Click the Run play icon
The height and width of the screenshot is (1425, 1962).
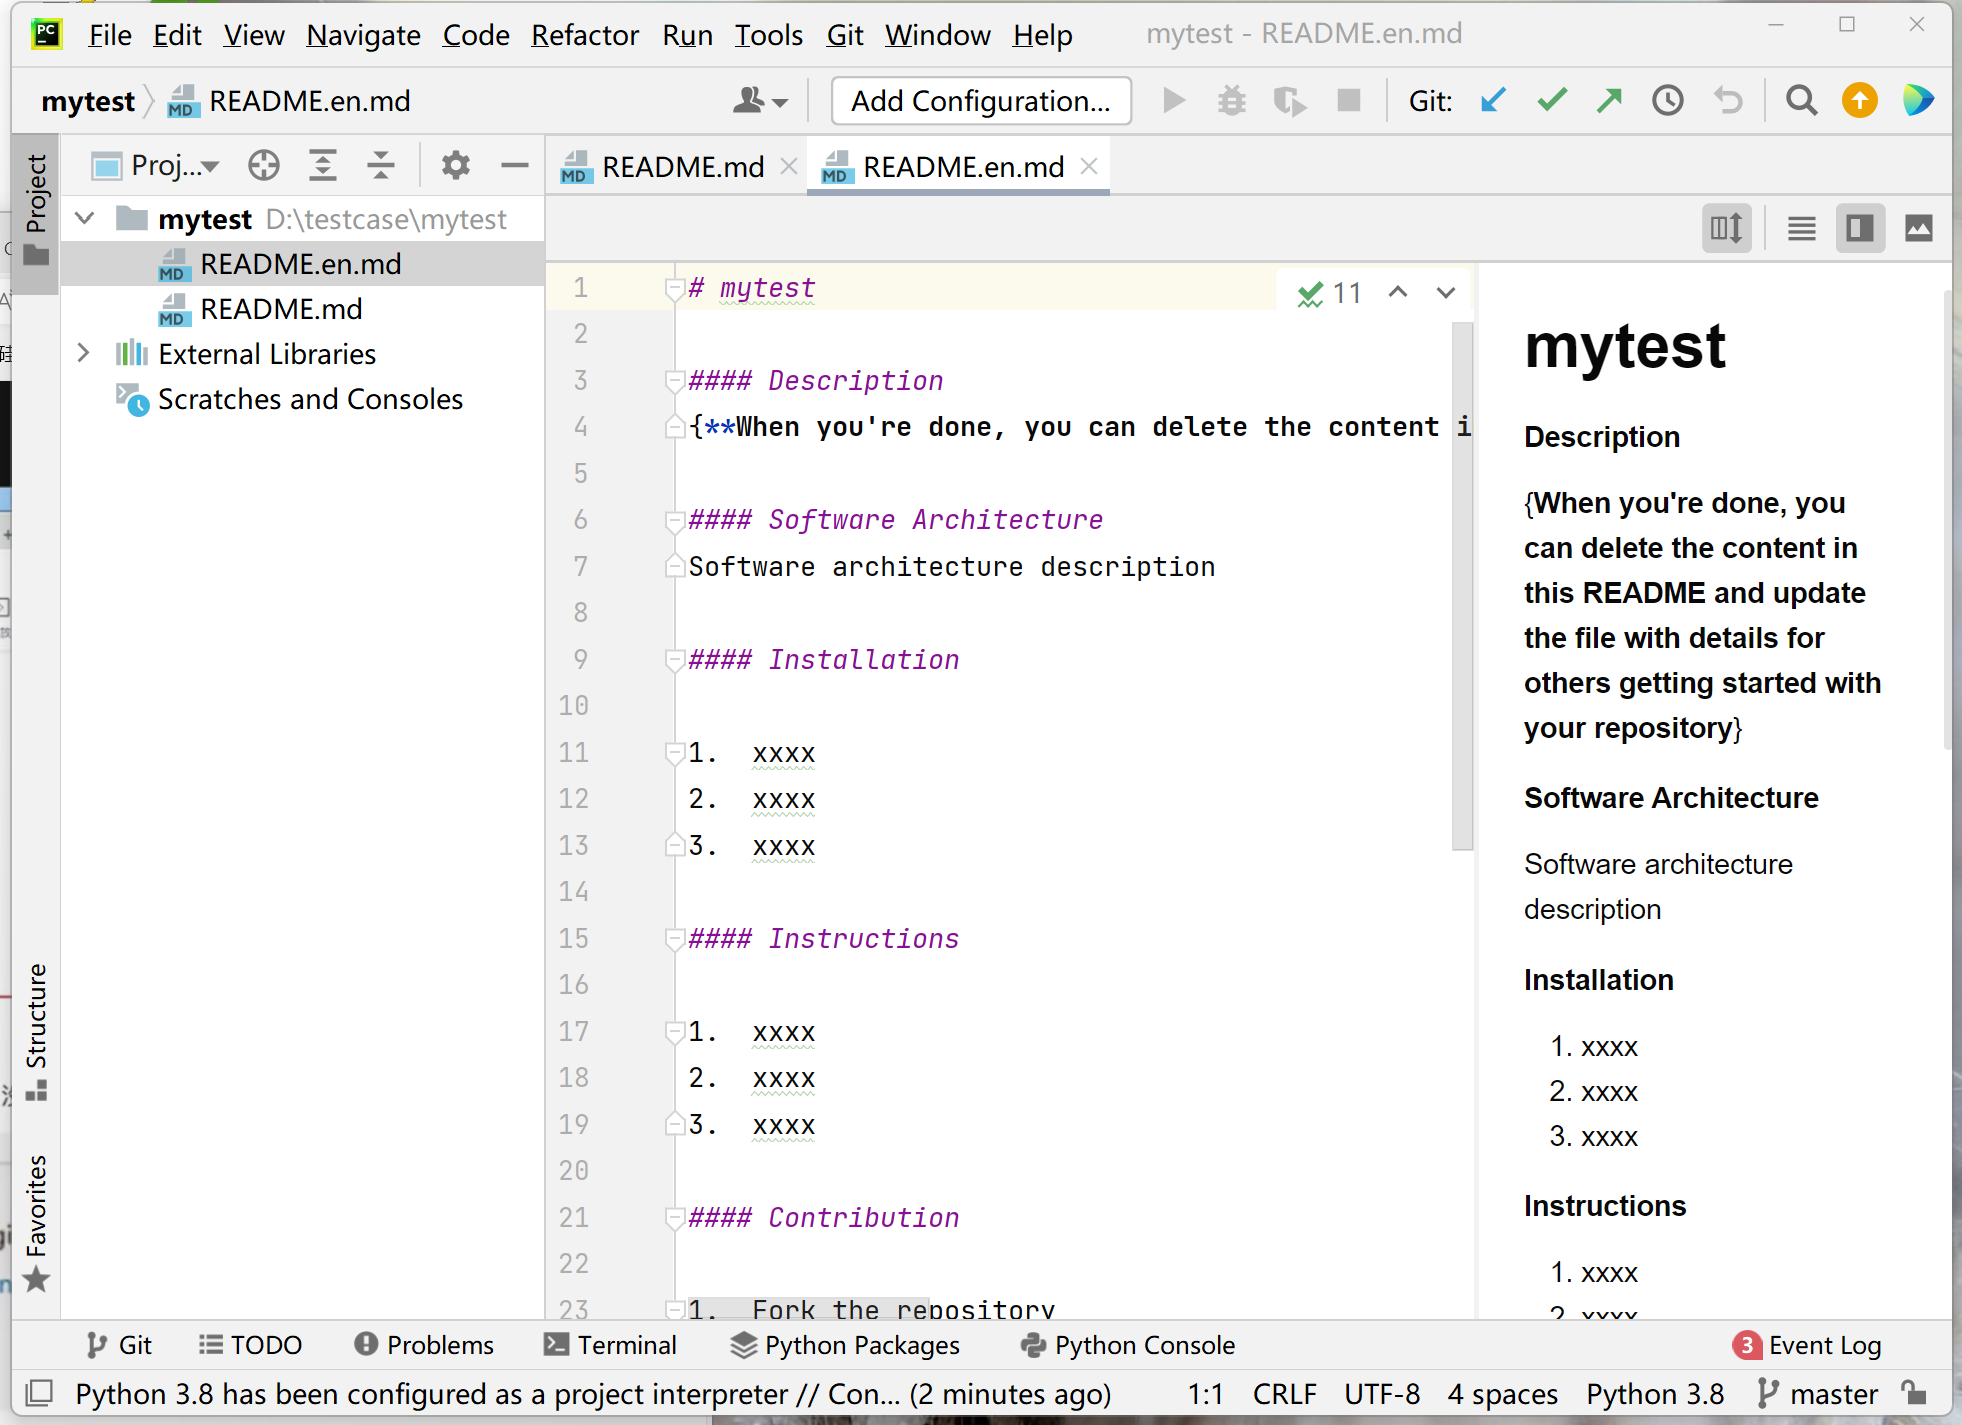pos(1174,101)
